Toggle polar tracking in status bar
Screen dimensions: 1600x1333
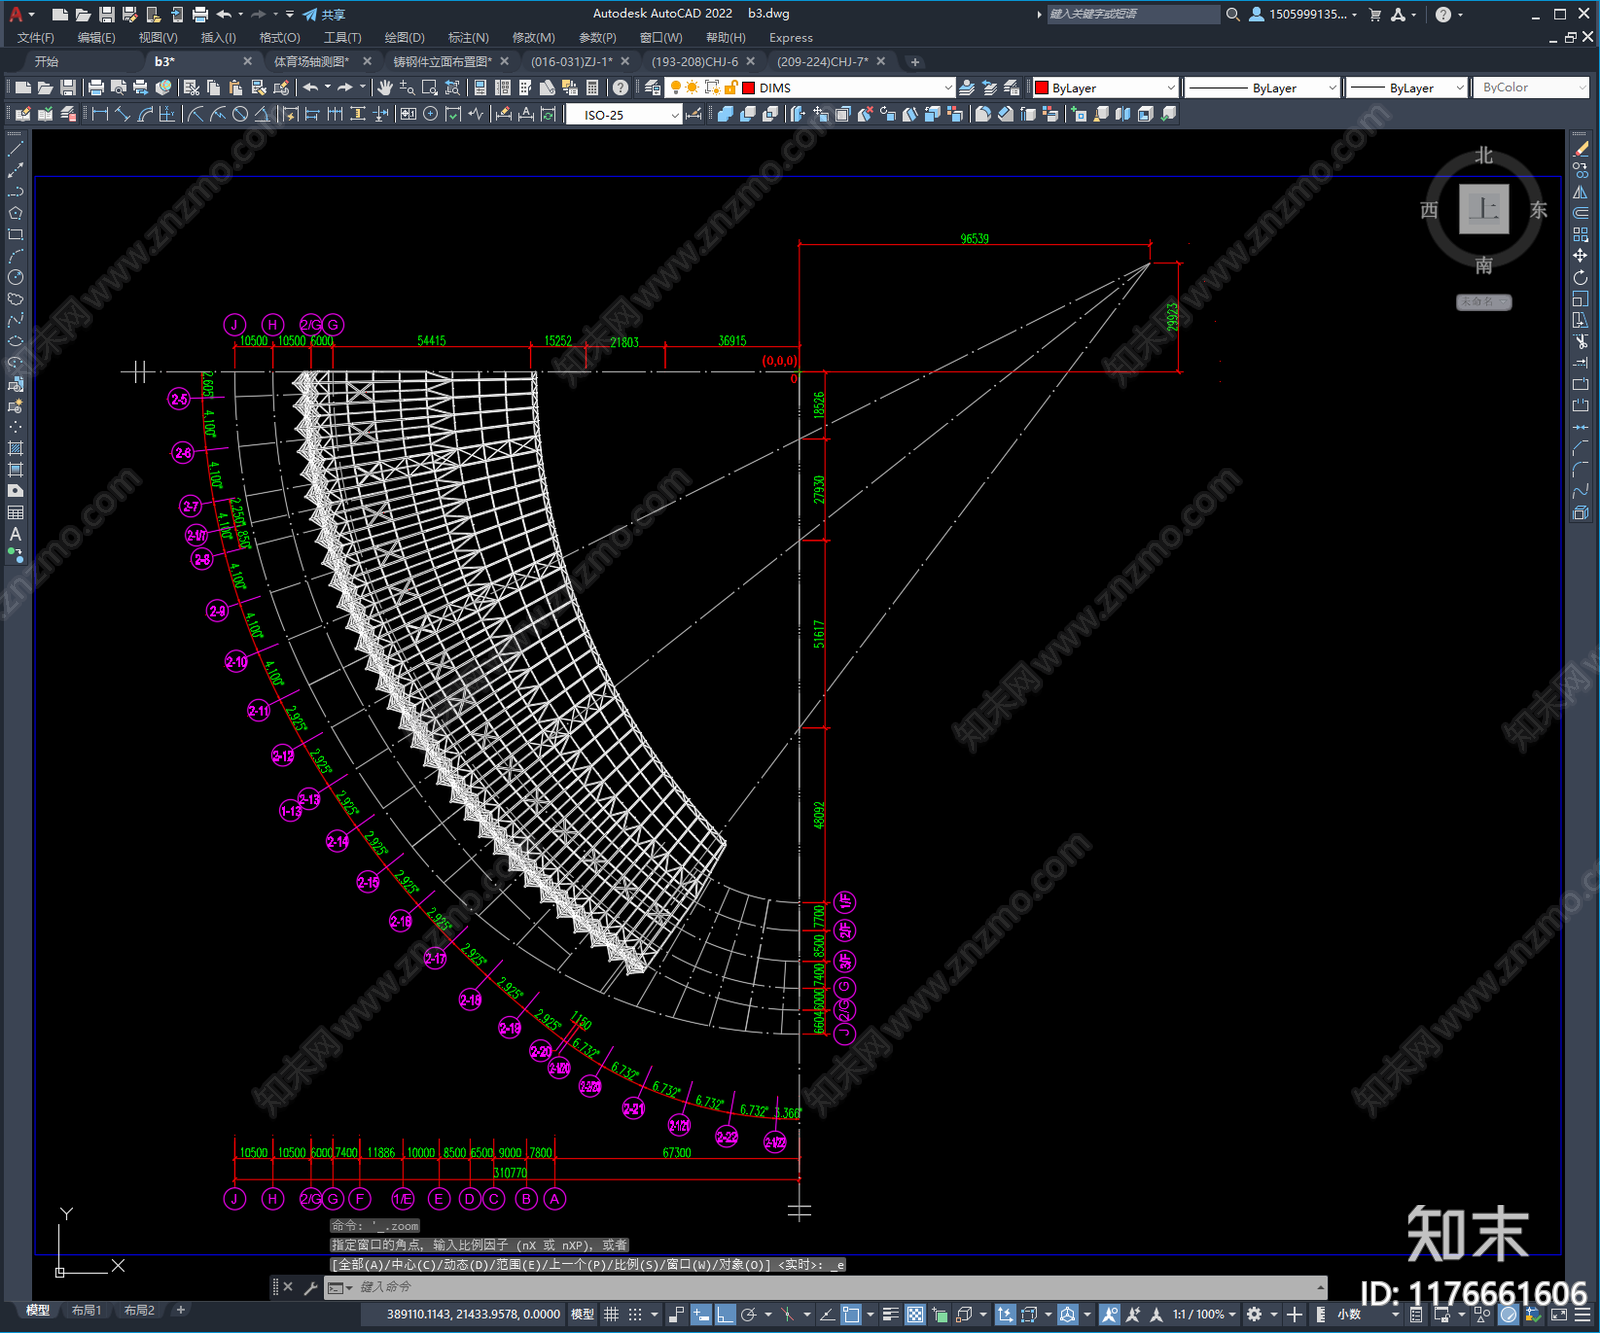[x=748, y=1314]
